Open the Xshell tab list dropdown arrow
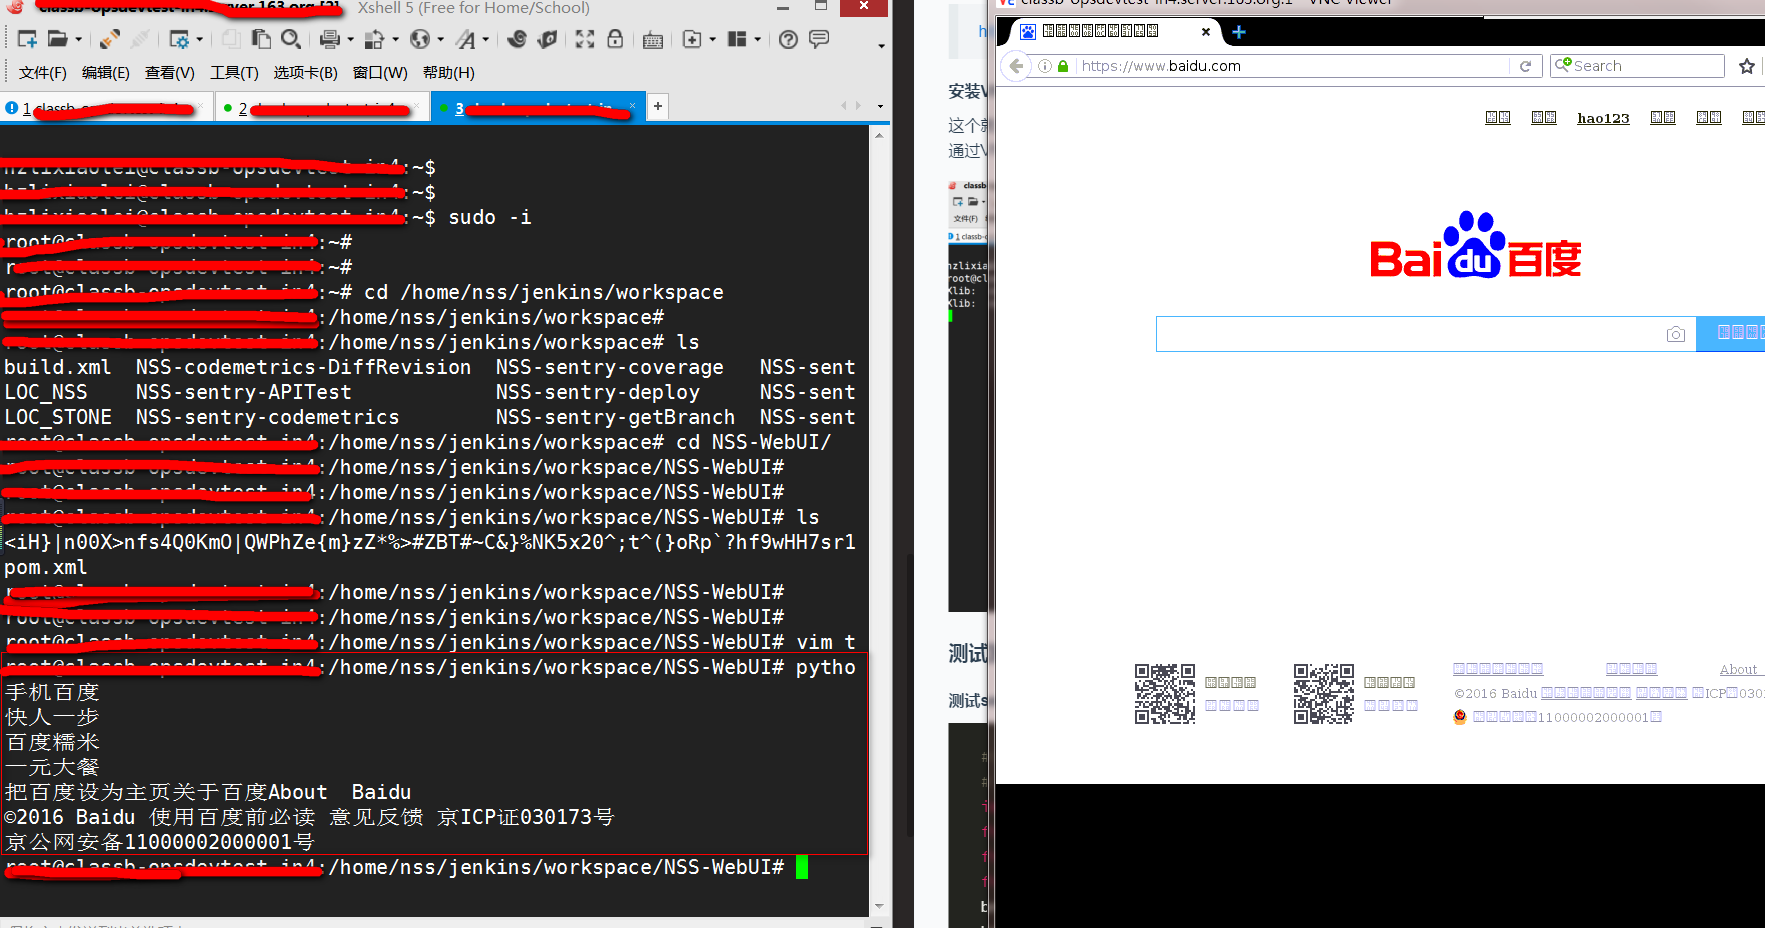This screenshot has width=1765, height=928. pyautogui.click(x=880, y=106)
